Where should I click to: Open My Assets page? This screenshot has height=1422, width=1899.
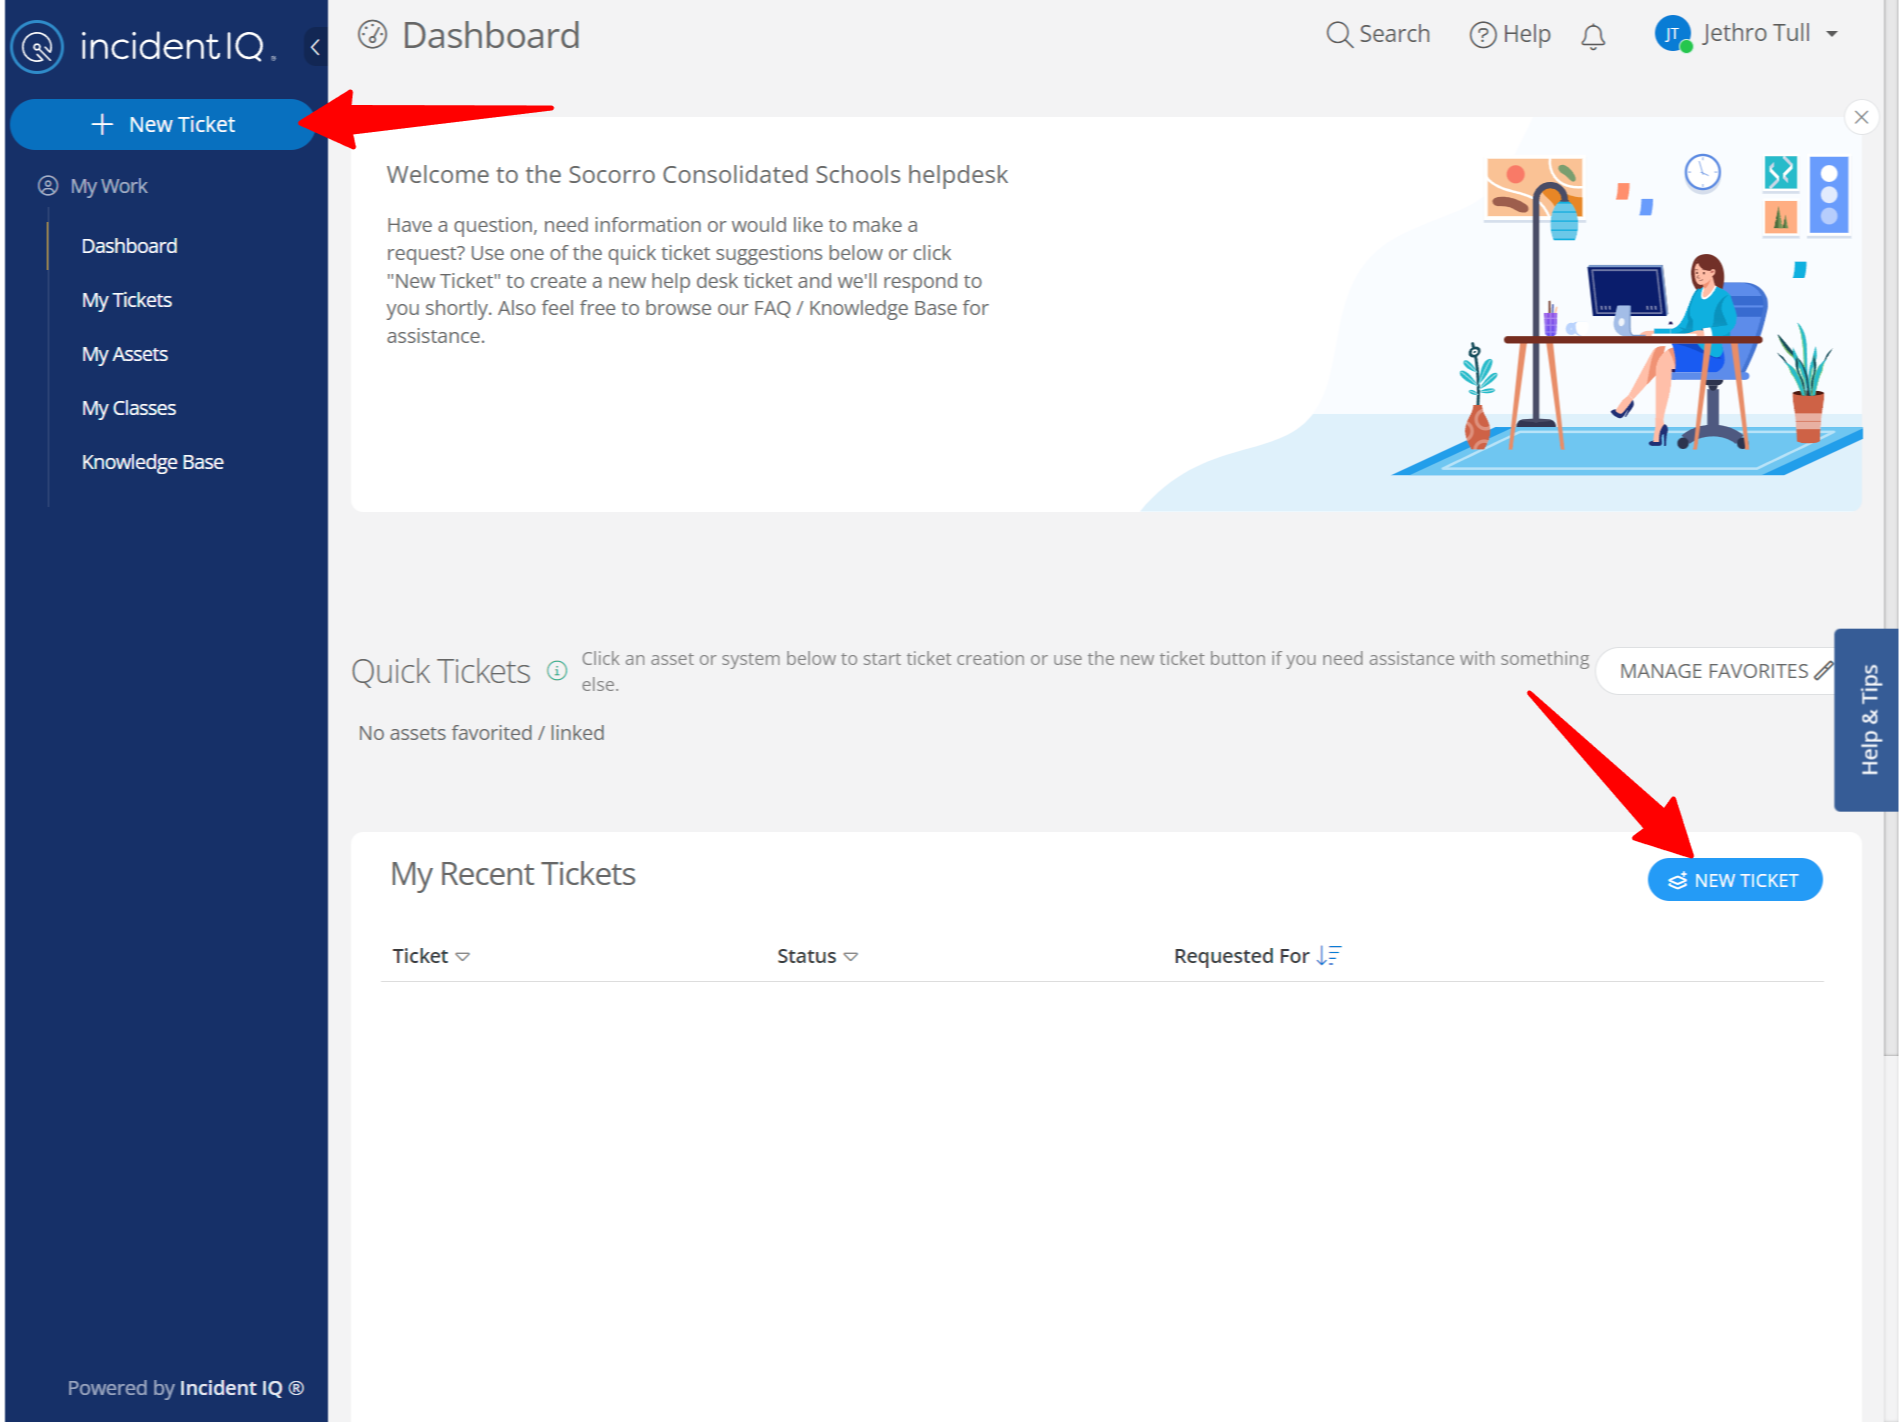124,354
